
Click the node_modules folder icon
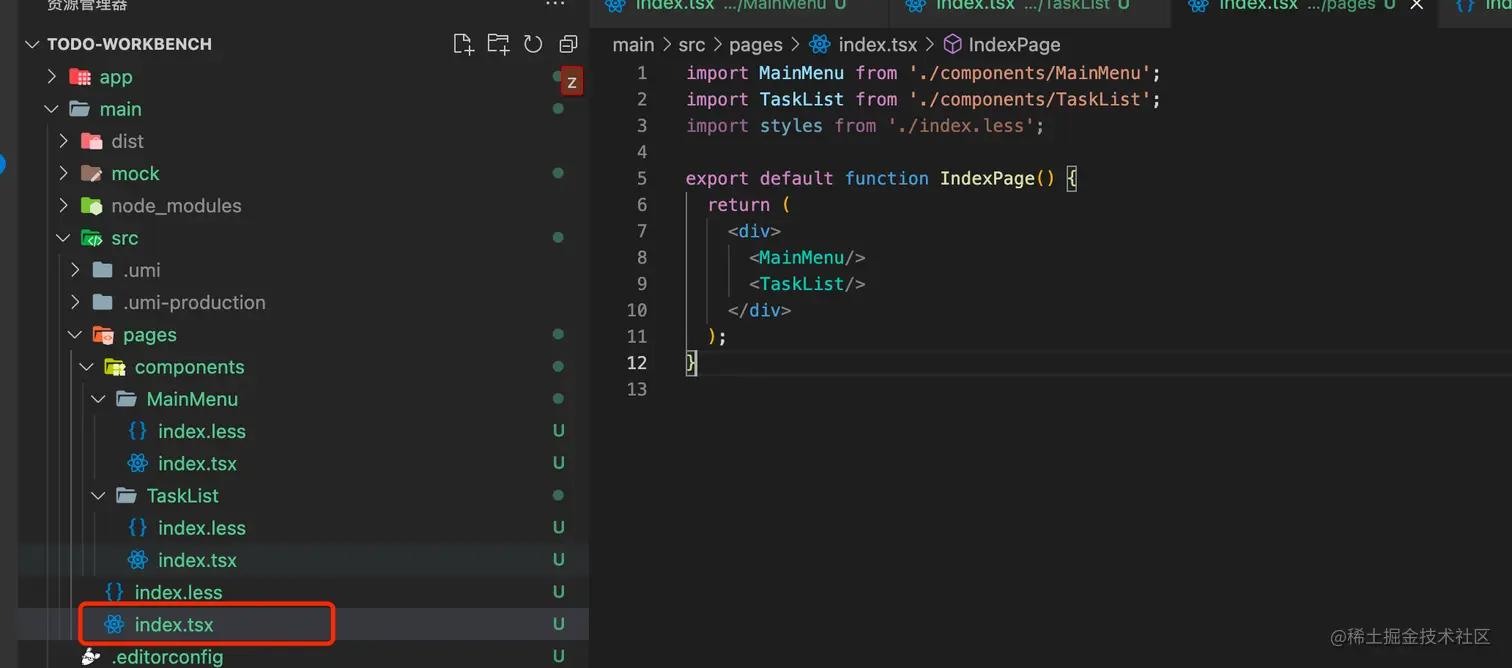(91, 206)
